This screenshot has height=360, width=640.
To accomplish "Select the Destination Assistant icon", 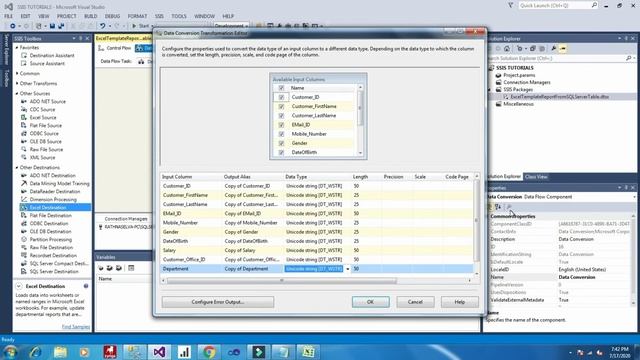I will click(x=24, y=56).
